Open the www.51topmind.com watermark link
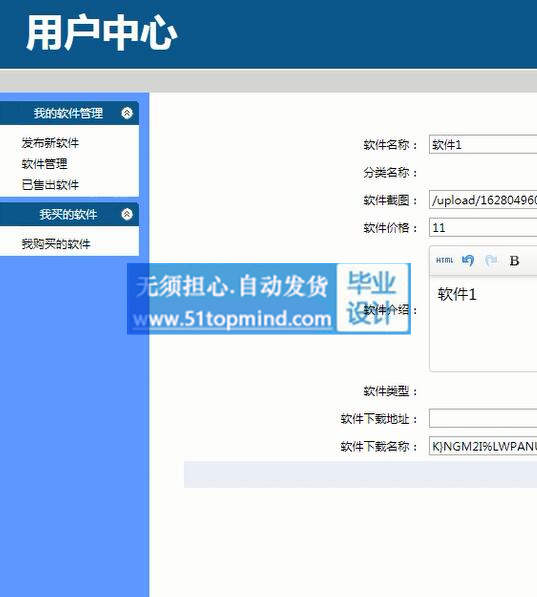Image resolution: width=537 pixels, height=597 pixels. coord(232,319)
